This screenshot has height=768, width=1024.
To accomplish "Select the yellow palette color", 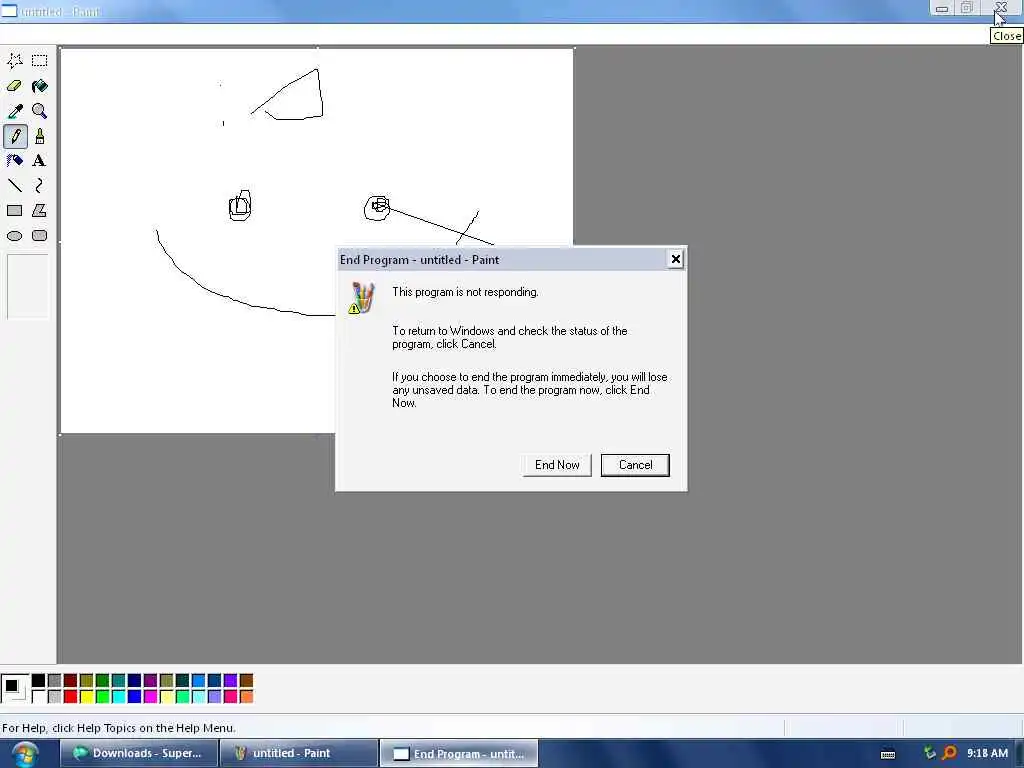I will pos(86,697).
